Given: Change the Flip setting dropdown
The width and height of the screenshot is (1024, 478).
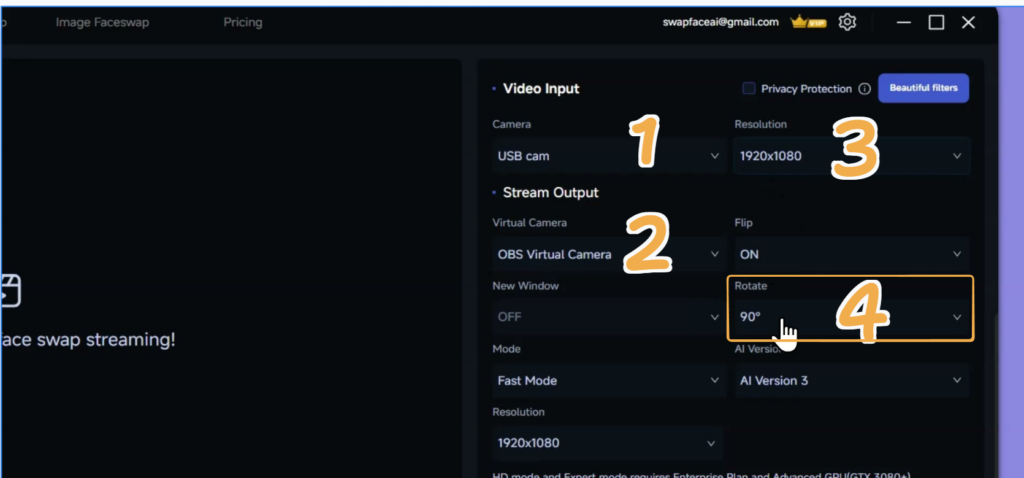Looking at the screenshot, I should tap(850, 254).
